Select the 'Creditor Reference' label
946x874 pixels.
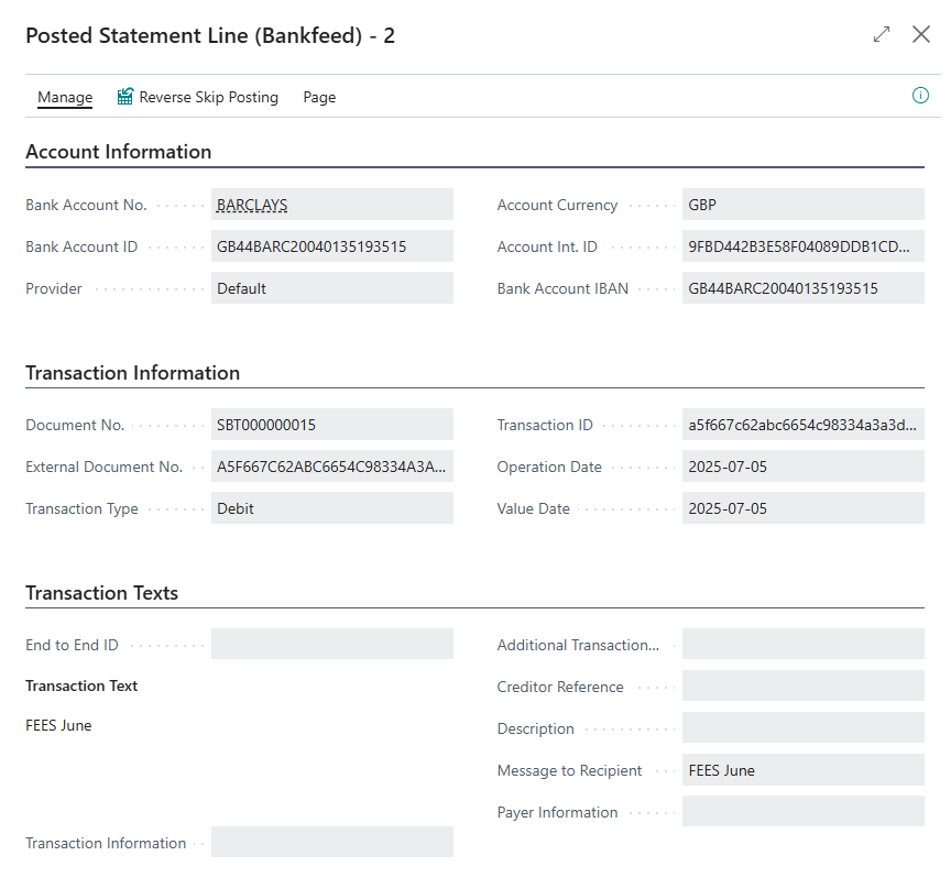coord(560,686)
